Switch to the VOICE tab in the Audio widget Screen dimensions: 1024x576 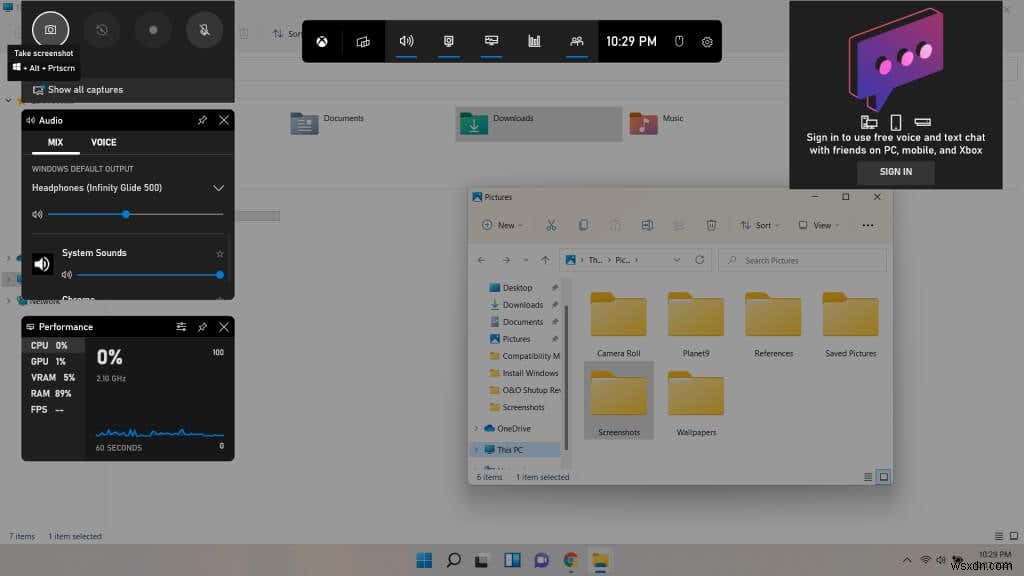coord(103,142)
